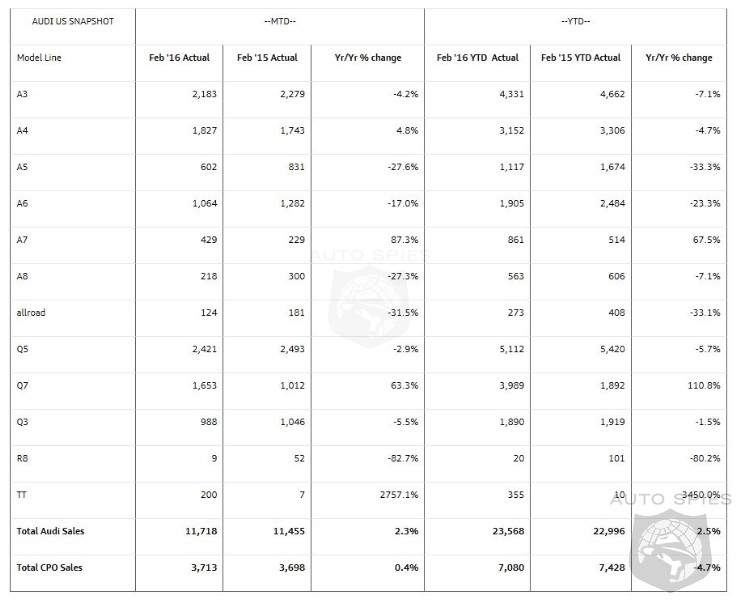Viewport: 737px width, 600px height.
Task: Click the Q5 2,421 sales value
Action: click(x=197, y=349)
